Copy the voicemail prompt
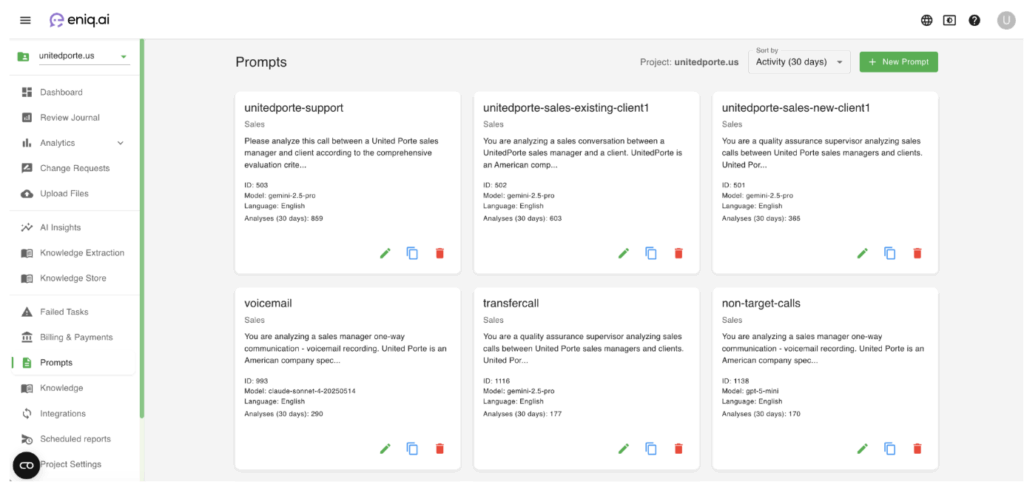Image resolution: width=1024 pixels, height=482 pixels. pos(412,449)
